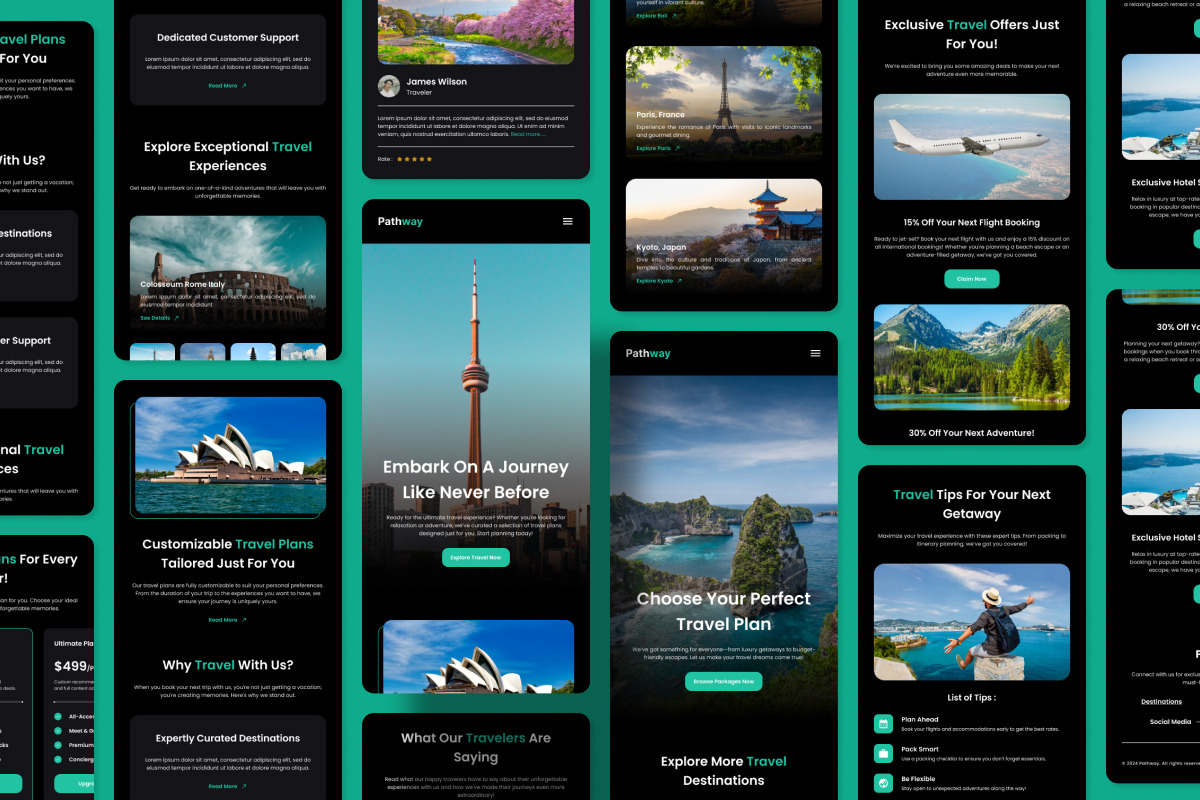Click the five-star rating beside Rate label
Image resolution: width=1200 pixels, height=800 pixels.
coord(415,159)
